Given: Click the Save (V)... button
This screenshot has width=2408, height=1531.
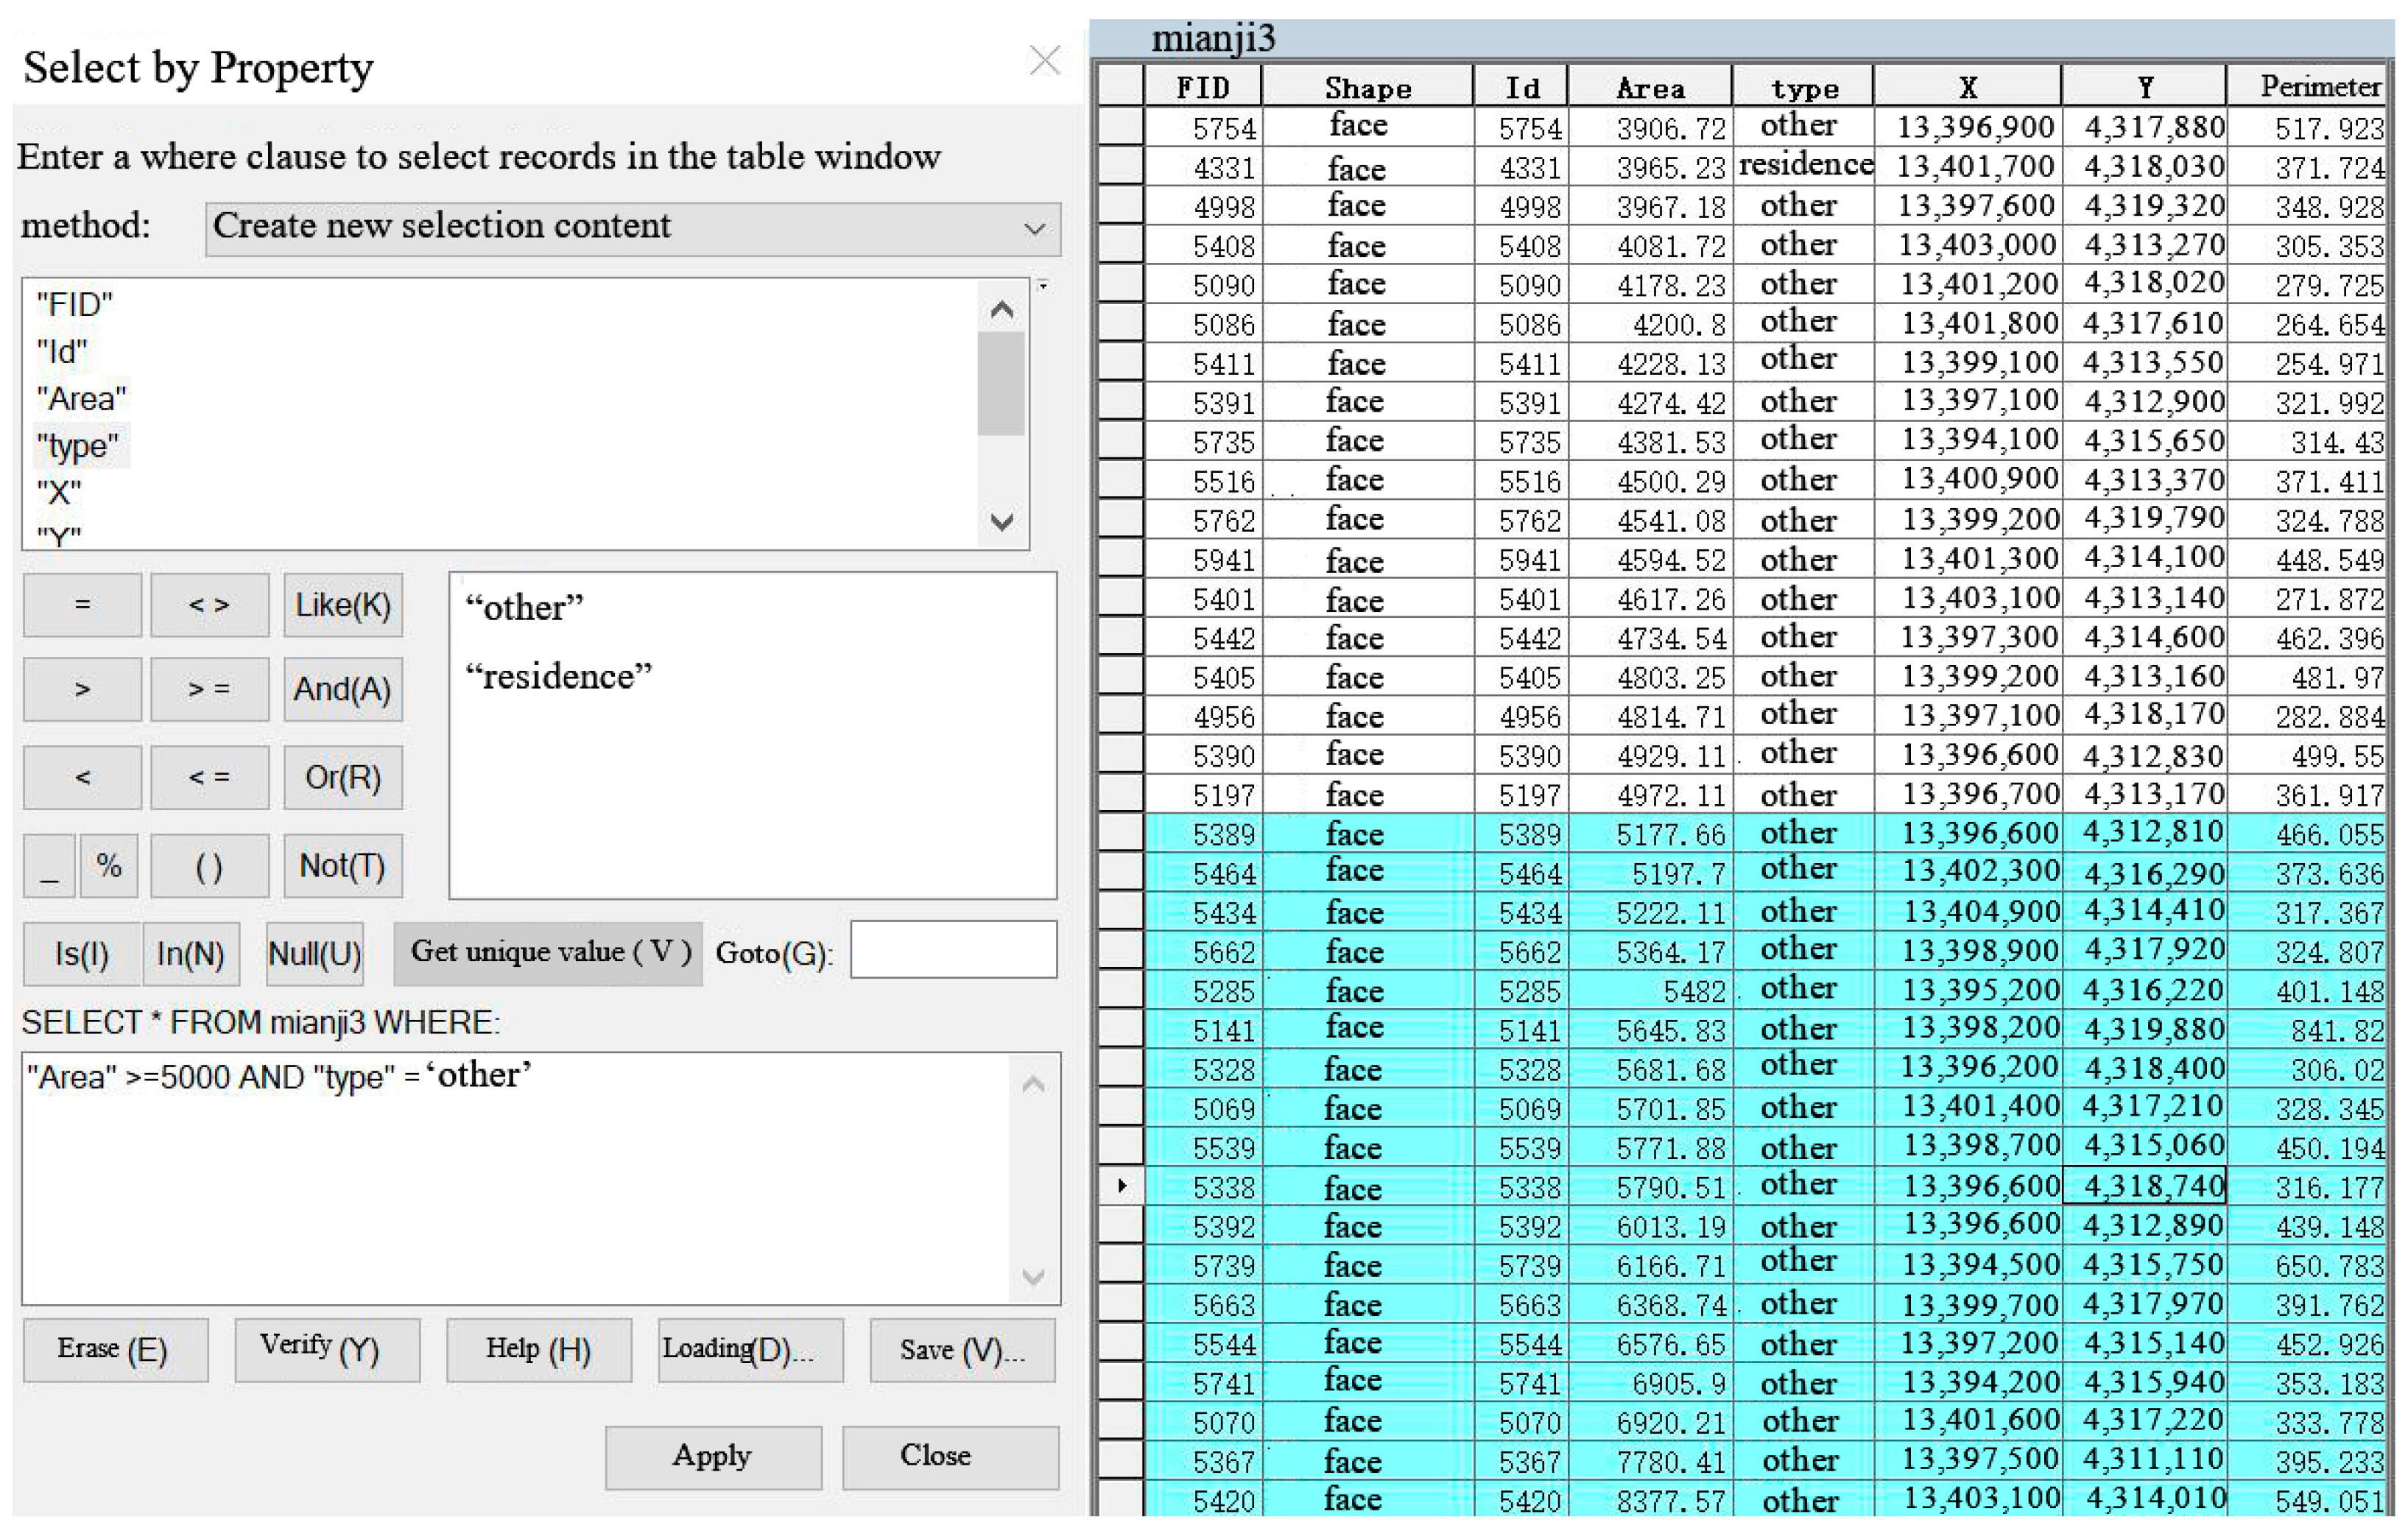Looking at the screenshot, I should click(962, 1350).
